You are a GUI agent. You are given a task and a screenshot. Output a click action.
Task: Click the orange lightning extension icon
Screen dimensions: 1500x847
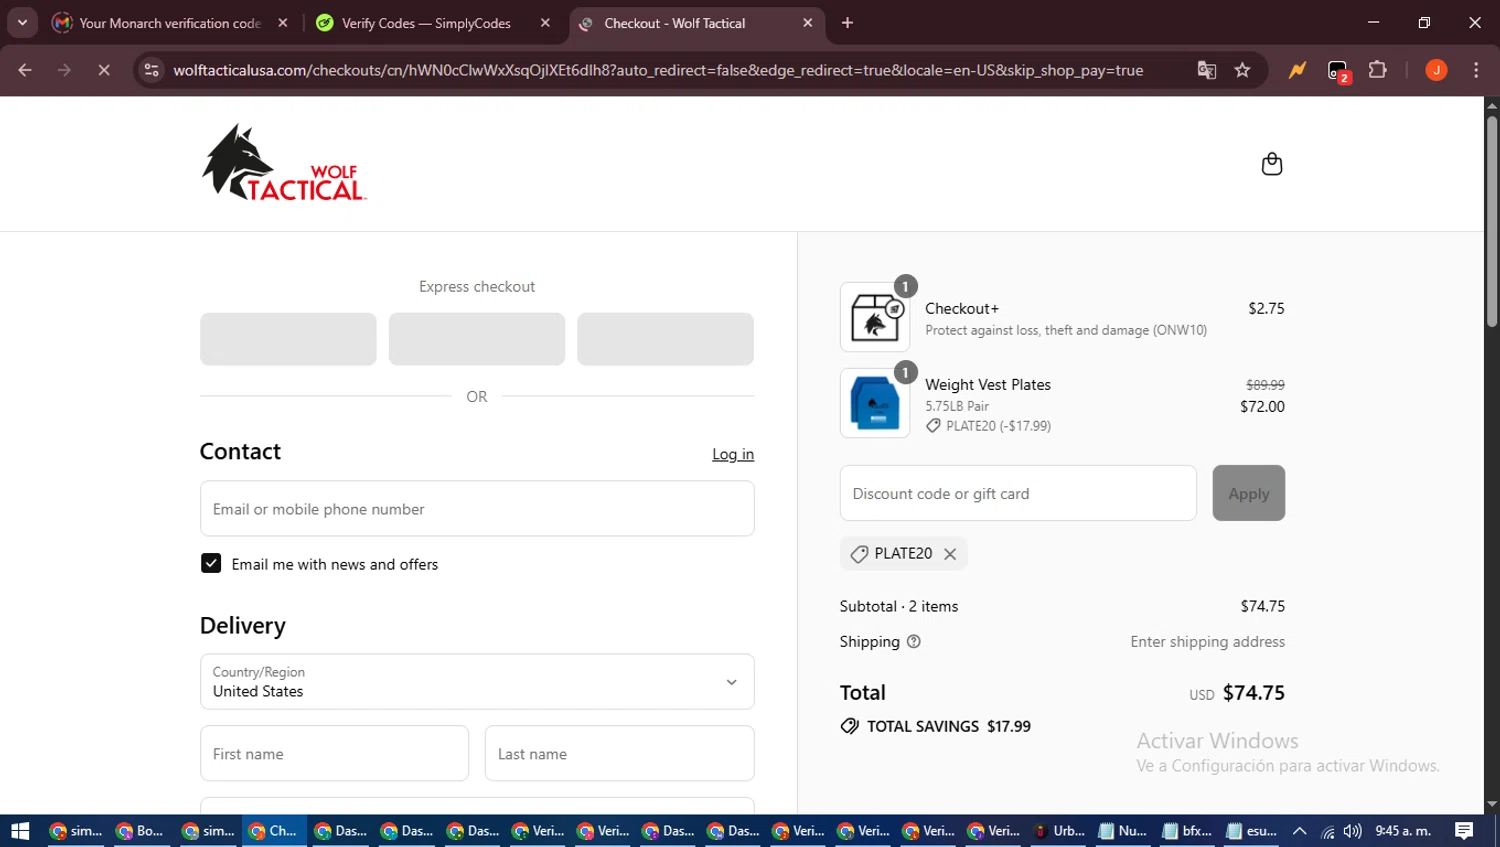pos(1297,70)
